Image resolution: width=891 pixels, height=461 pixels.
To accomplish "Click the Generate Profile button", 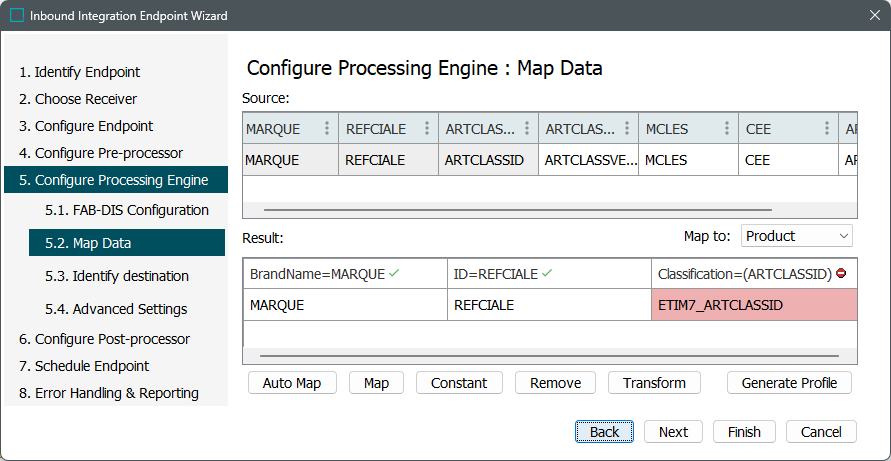I will point(790,383).
